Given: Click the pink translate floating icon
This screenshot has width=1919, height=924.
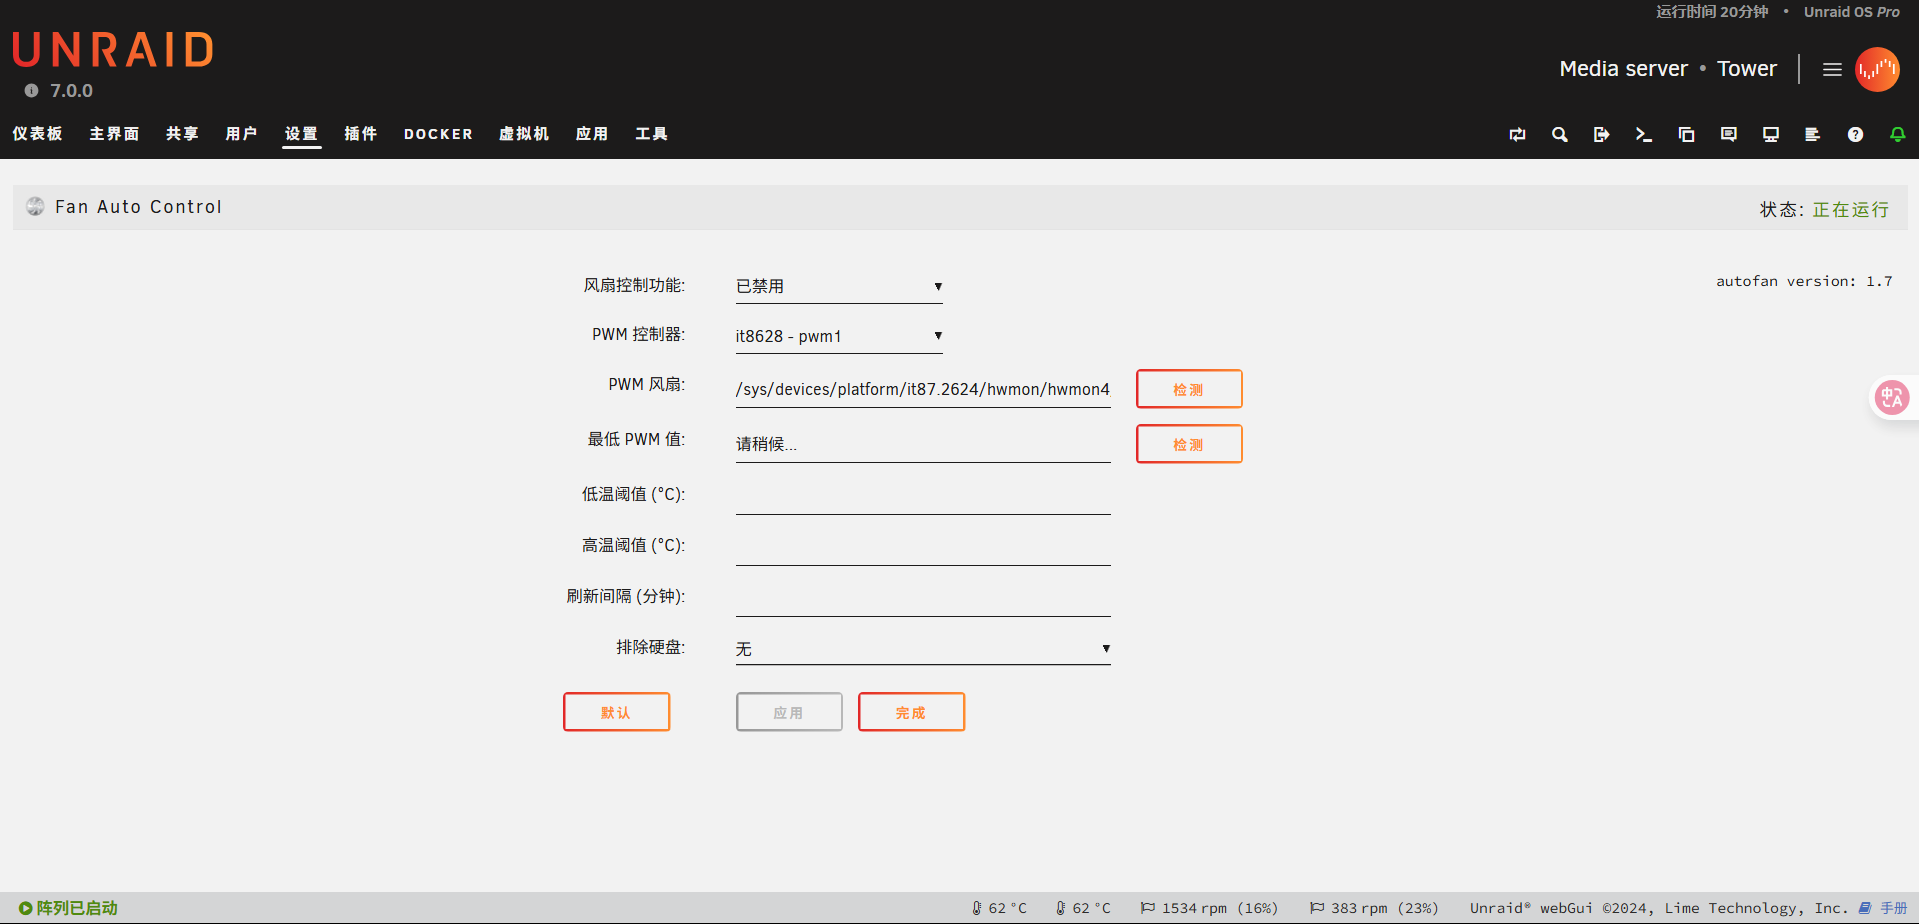Looking at the screenshot, I should [1891, 398].
